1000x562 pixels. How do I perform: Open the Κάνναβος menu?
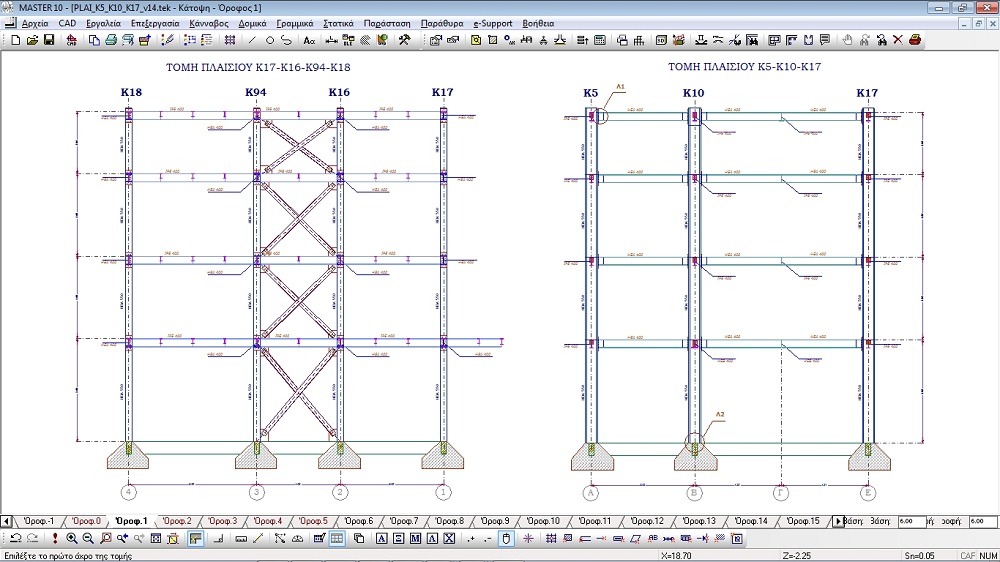(209, 23)
